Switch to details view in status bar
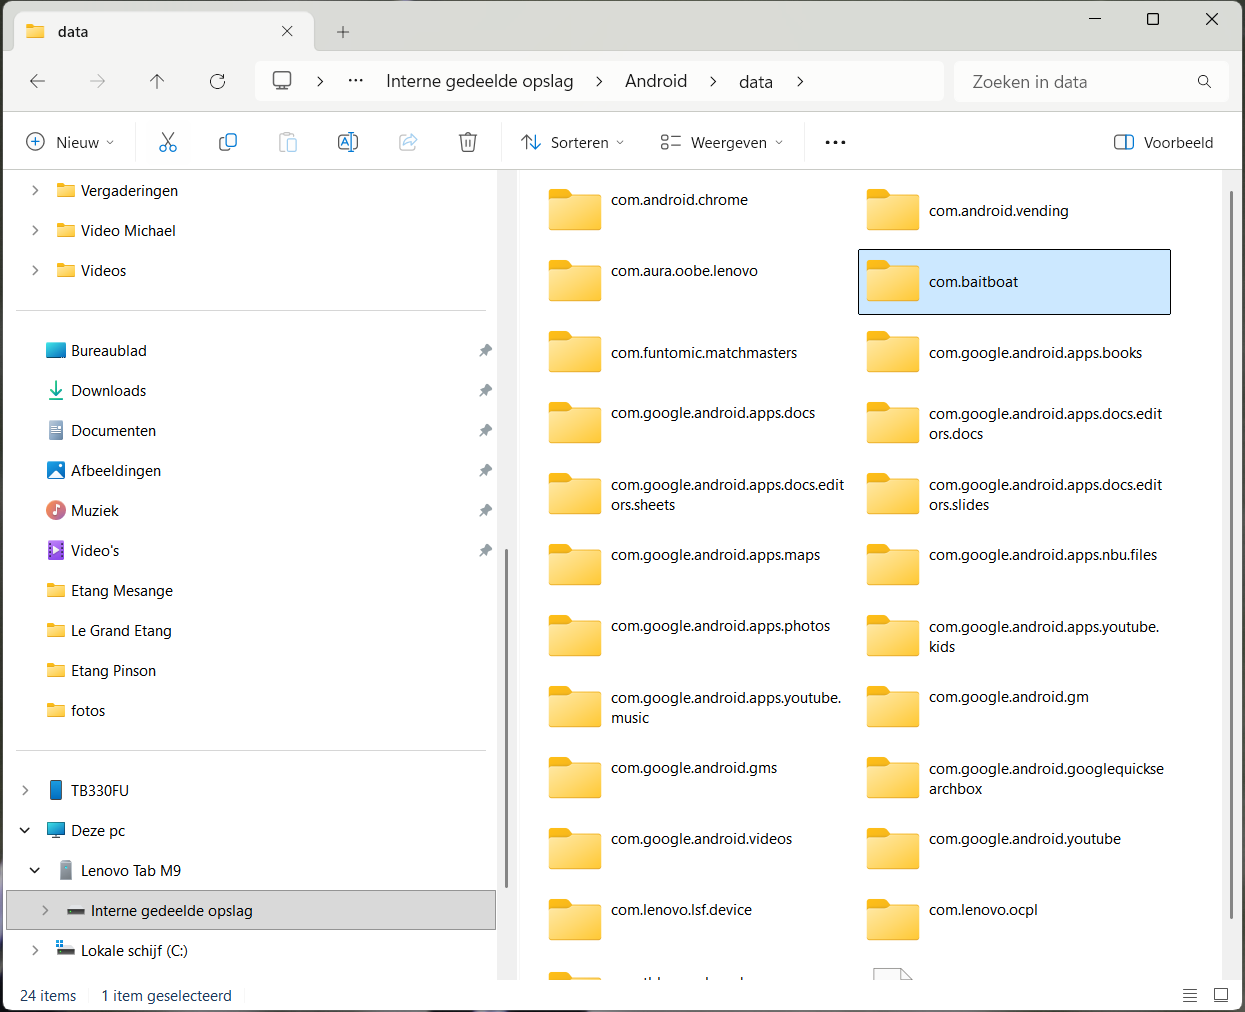Screen dimensions: 1245x1012 pyautogui.click(x=1190, y=995)
